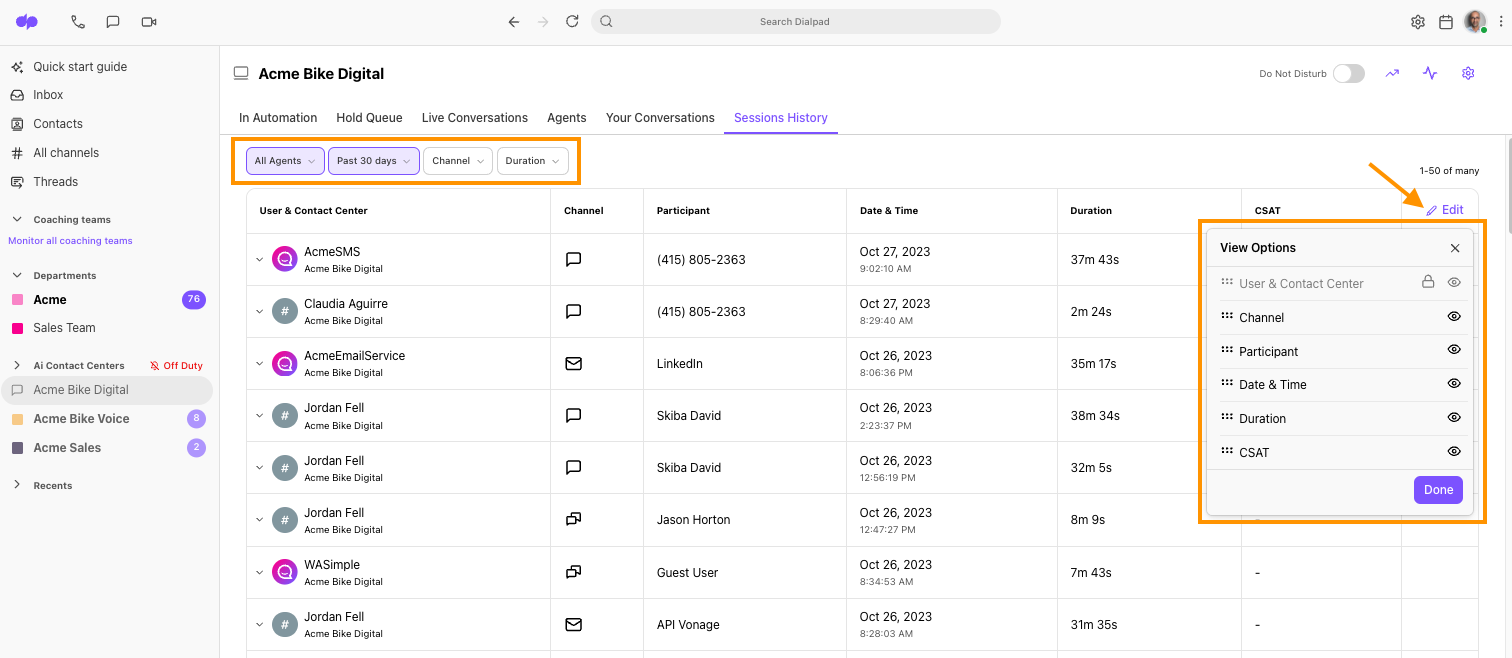Hide the CSAT column
Screen dimensions: 1512x658
(1454, 451)
